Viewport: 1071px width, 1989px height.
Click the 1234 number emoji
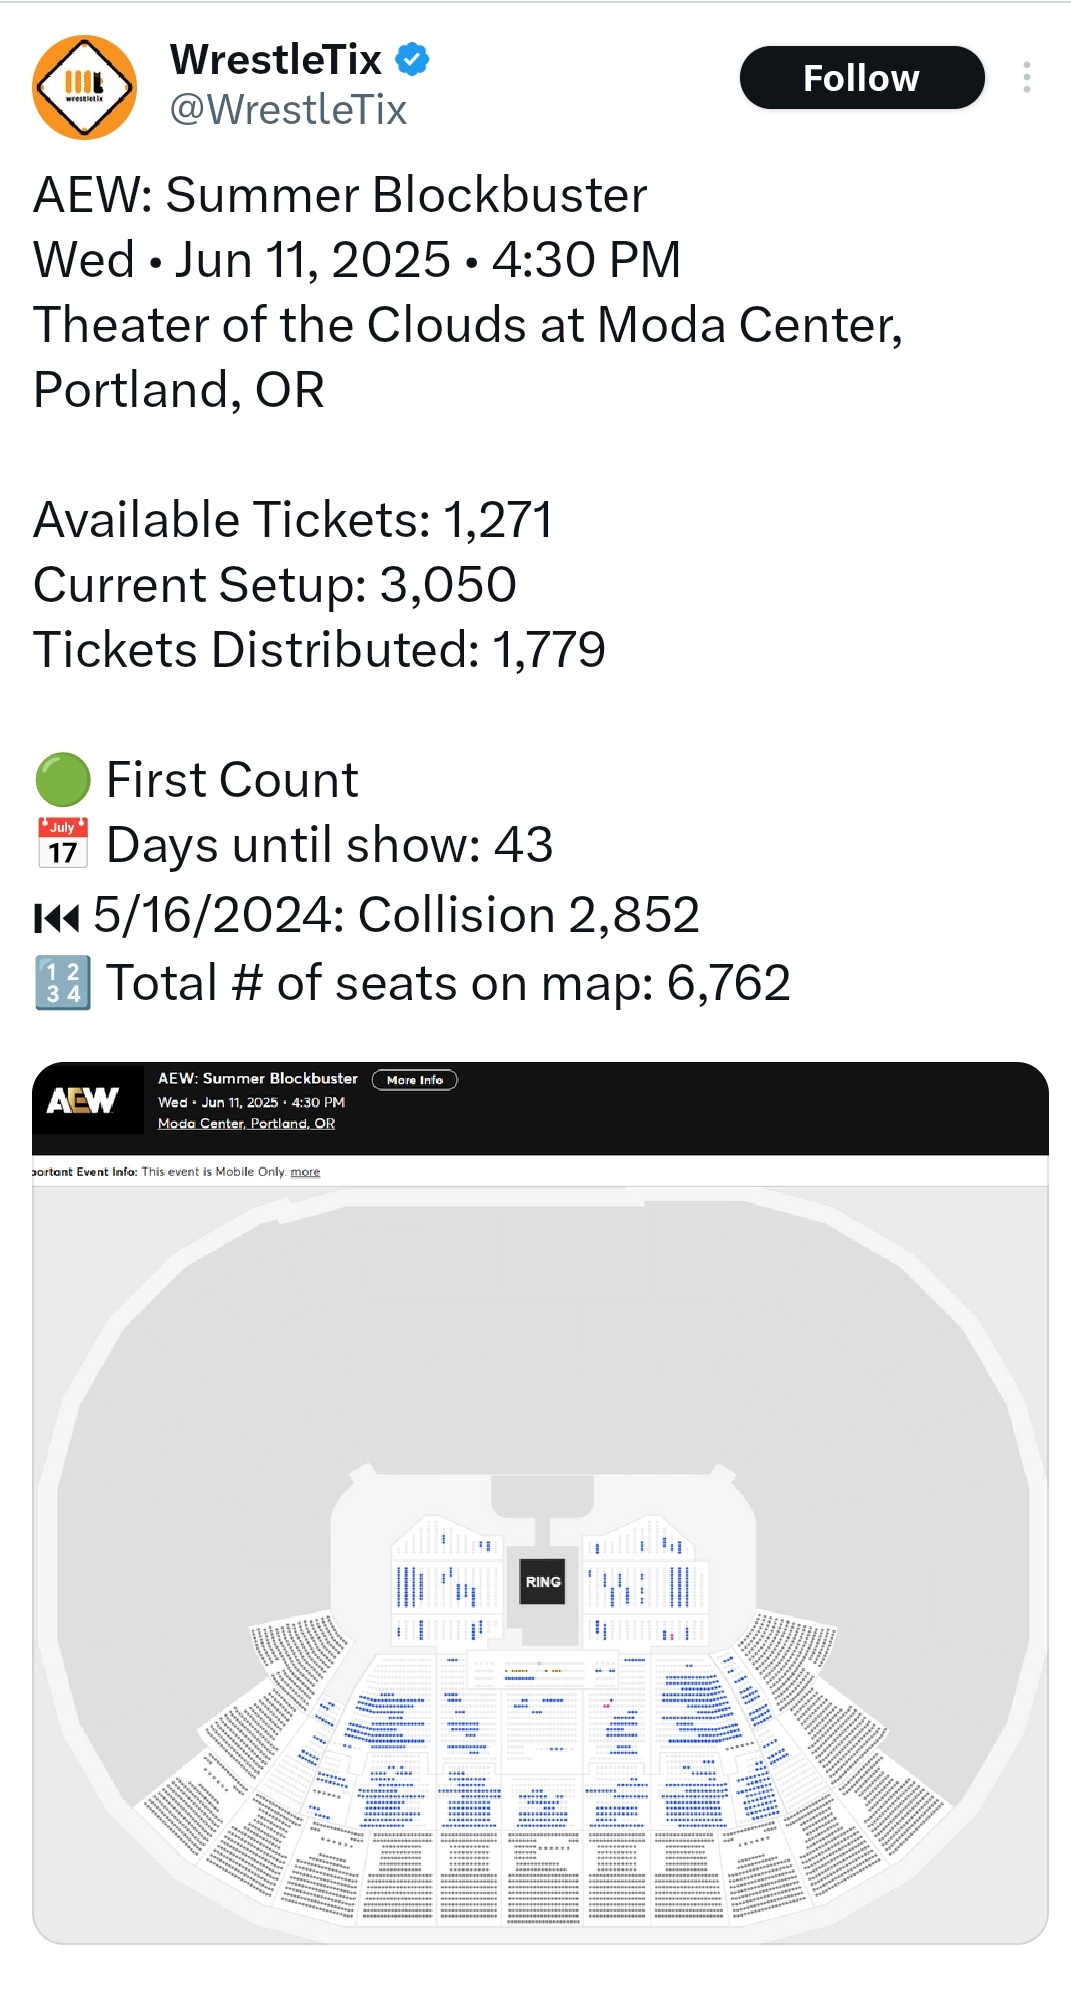63,983
